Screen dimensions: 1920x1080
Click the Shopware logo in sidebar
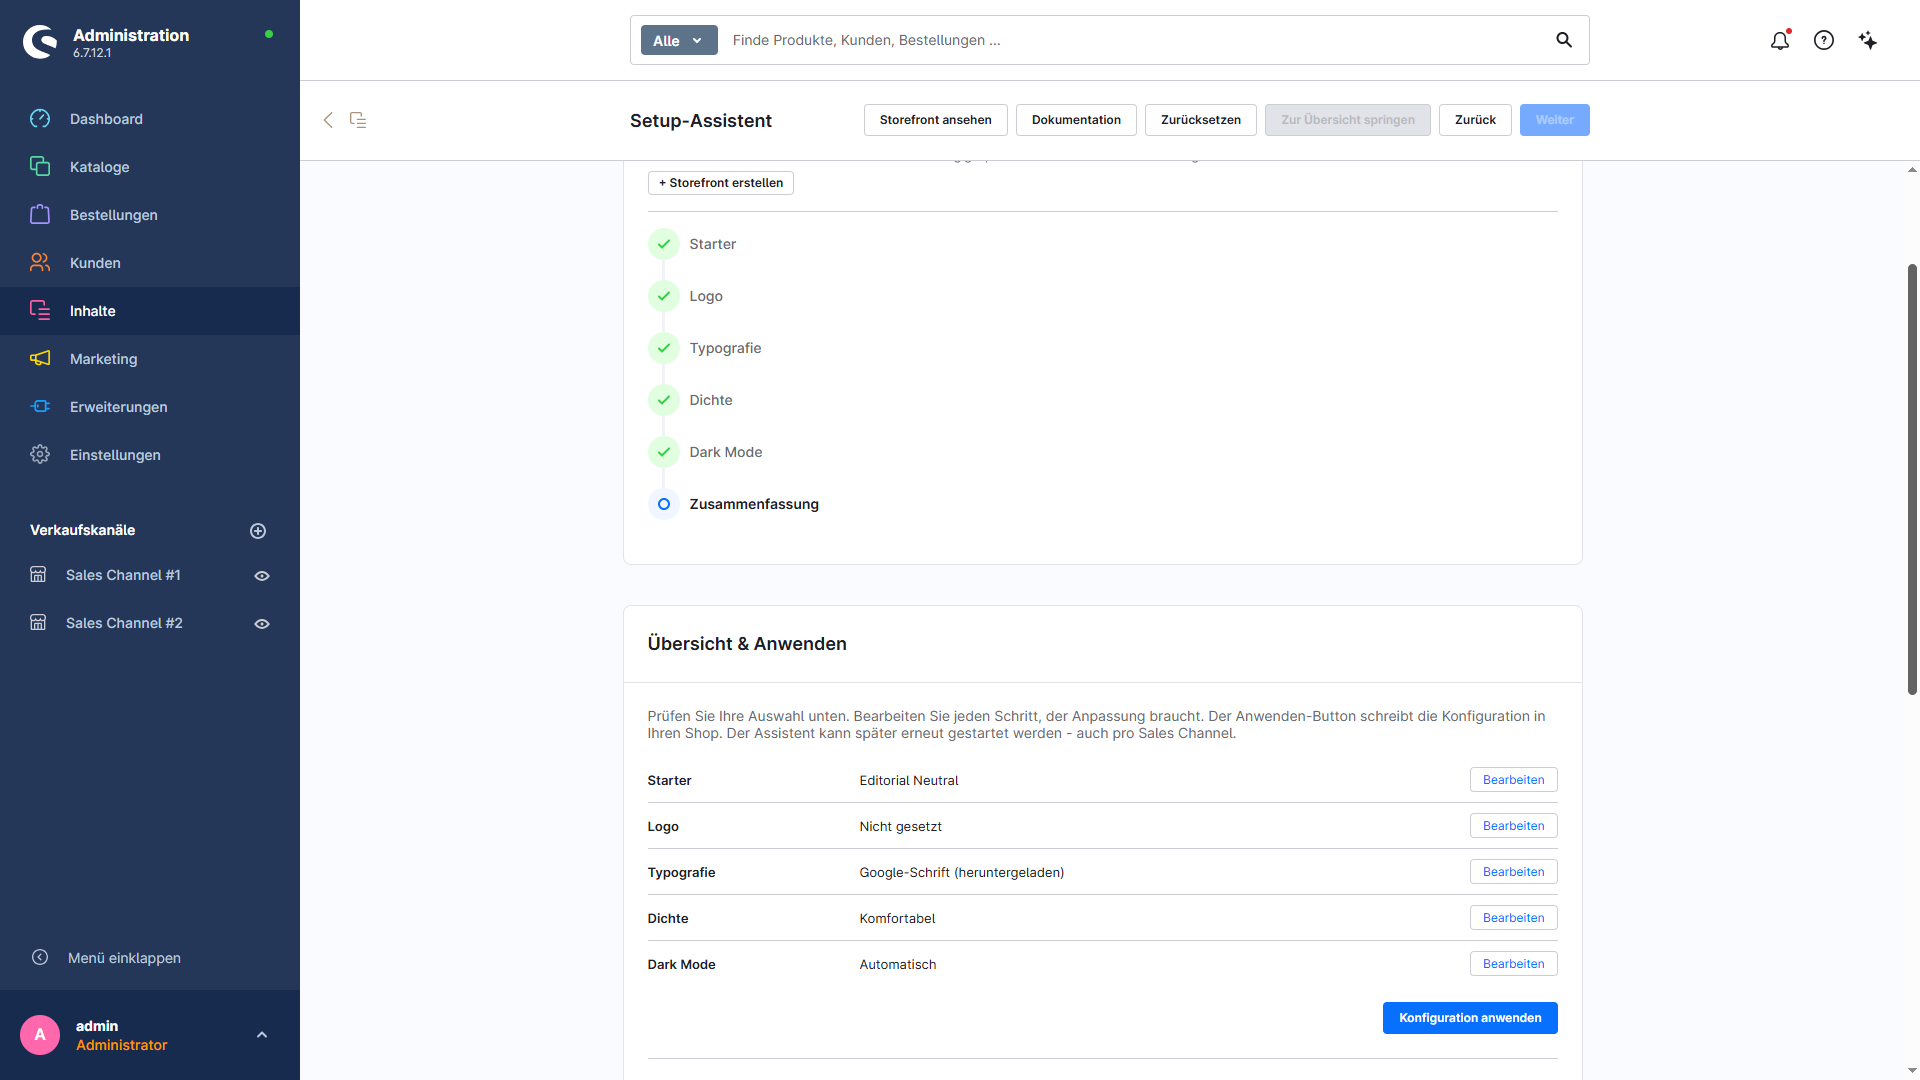pos(40,42)
